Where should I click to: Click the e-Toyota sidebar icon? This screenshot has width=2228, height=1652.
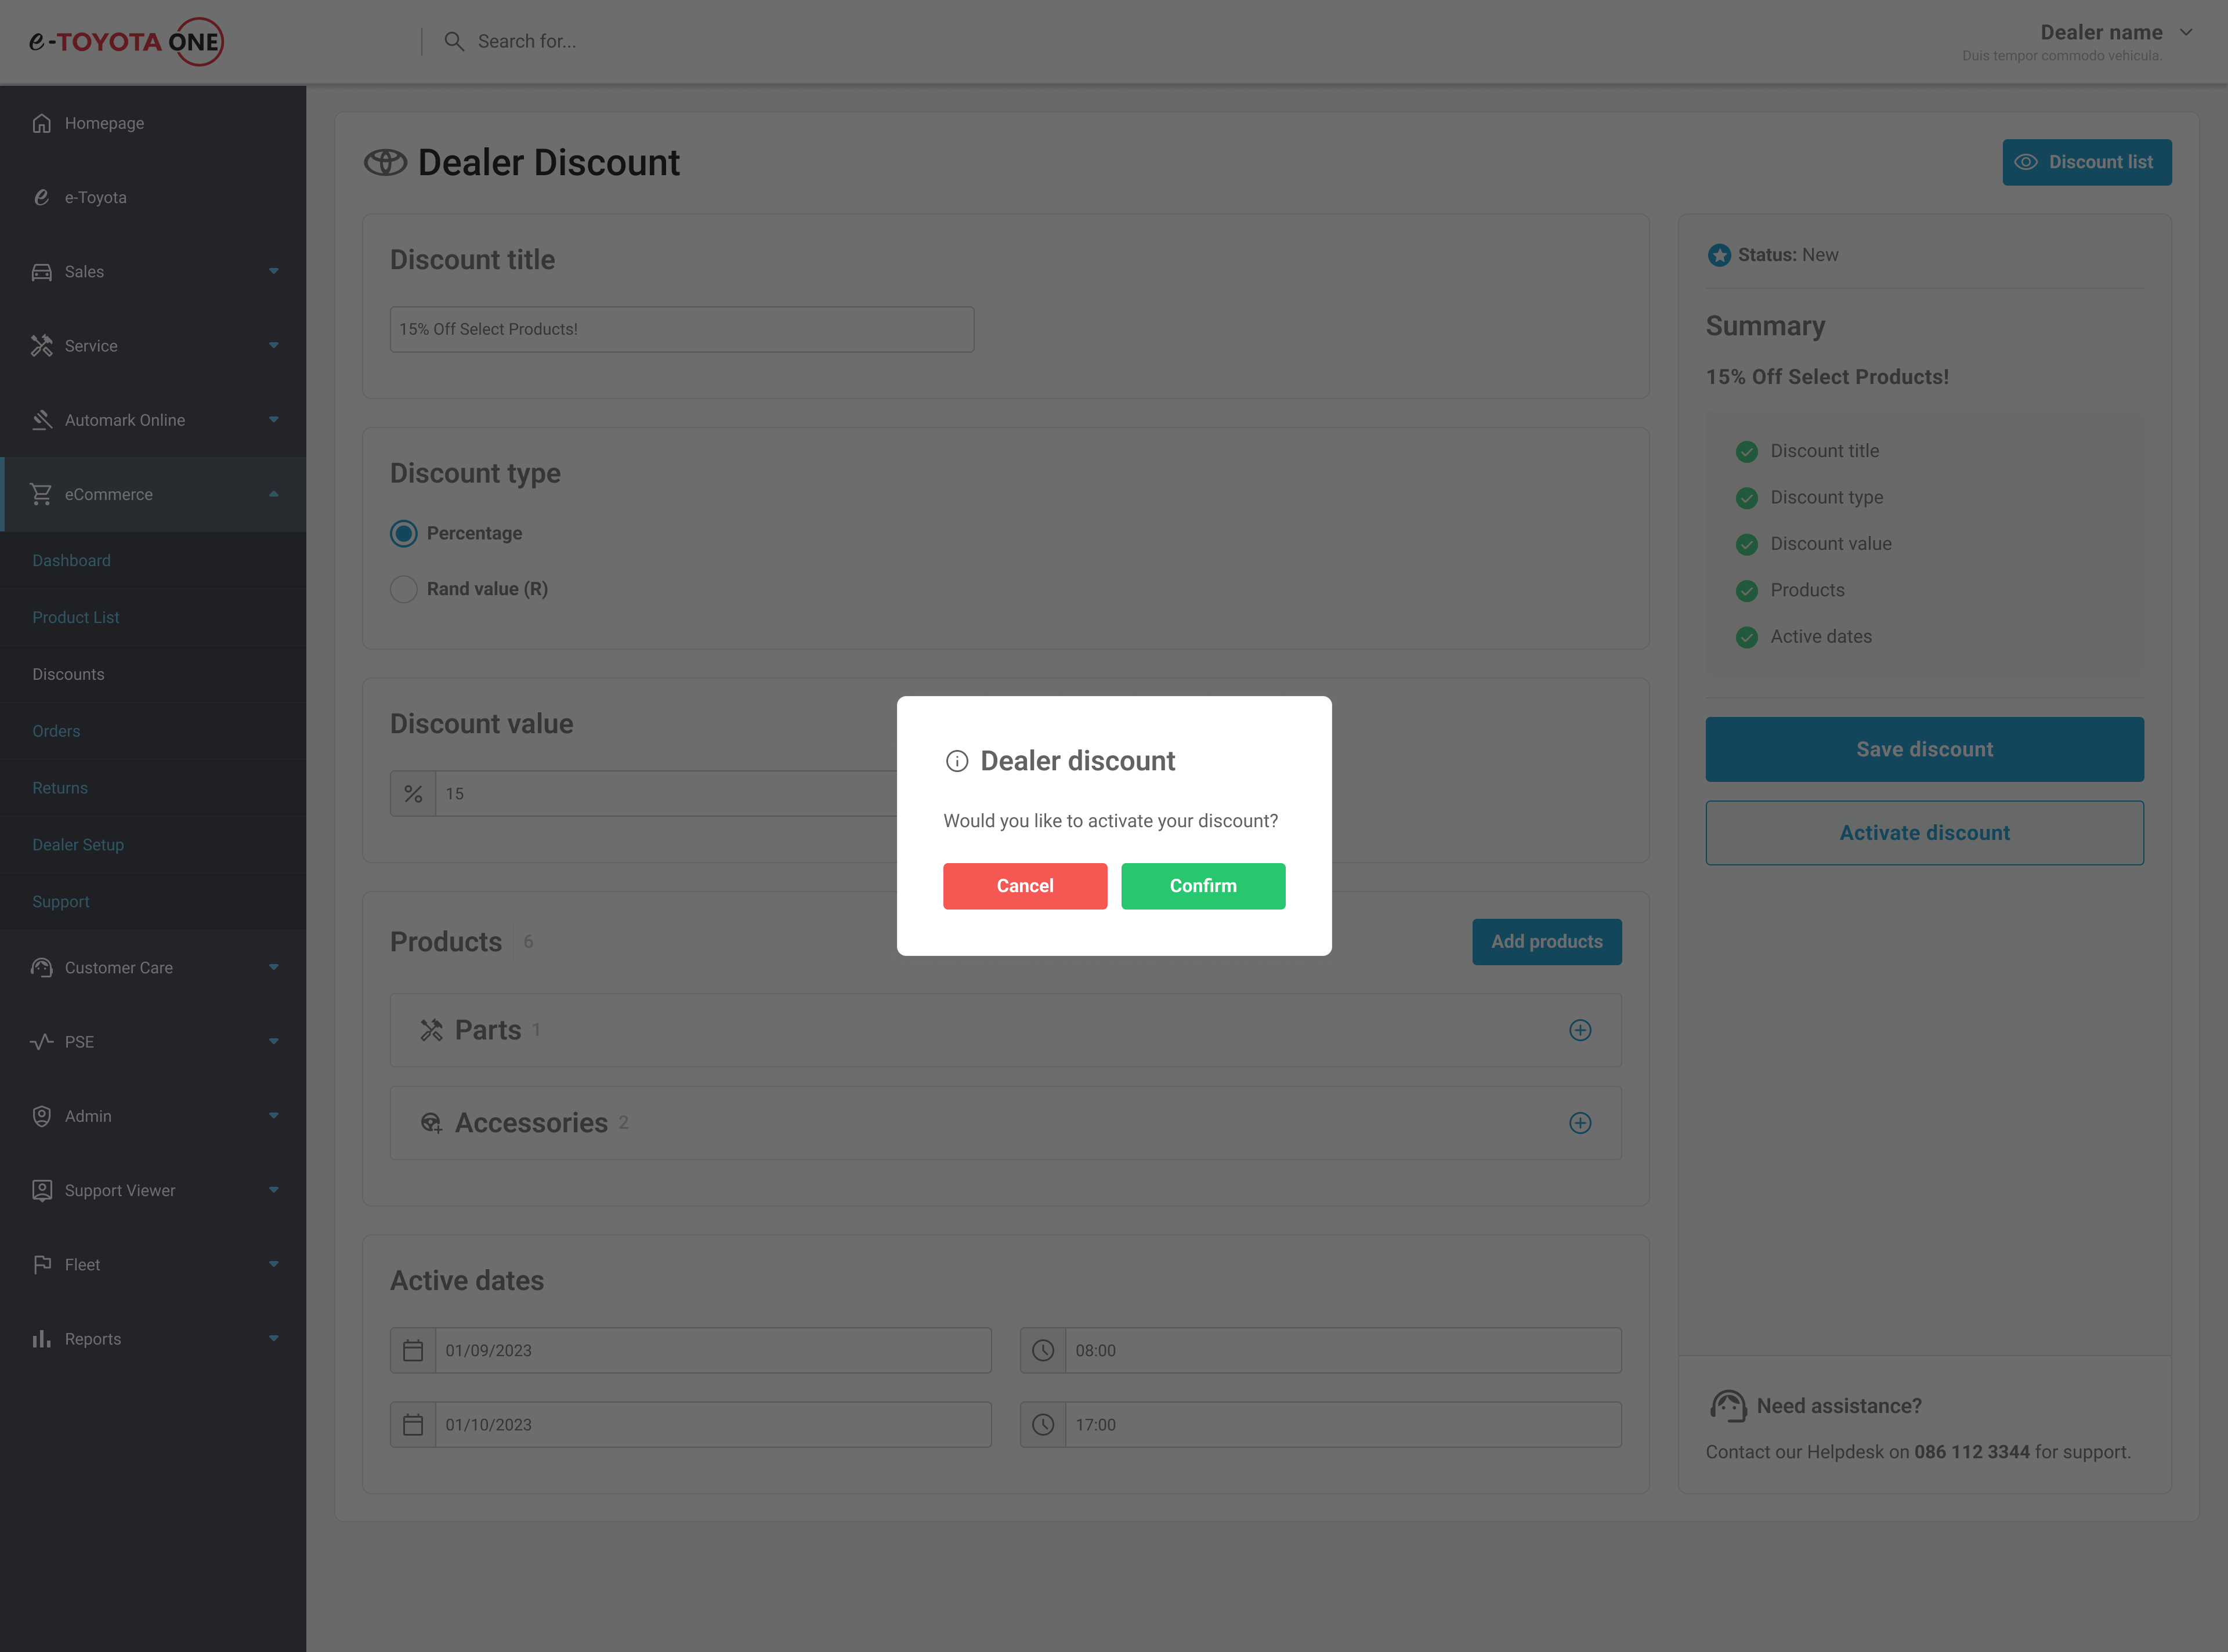pyautogui.click(x=41, y=197)
